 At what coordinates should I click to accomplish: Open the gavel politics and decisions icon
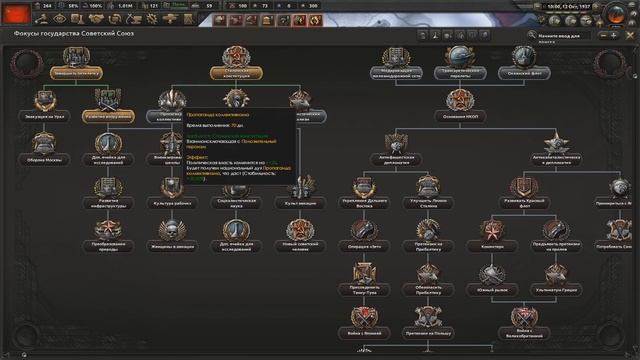[x=42, y=19]
